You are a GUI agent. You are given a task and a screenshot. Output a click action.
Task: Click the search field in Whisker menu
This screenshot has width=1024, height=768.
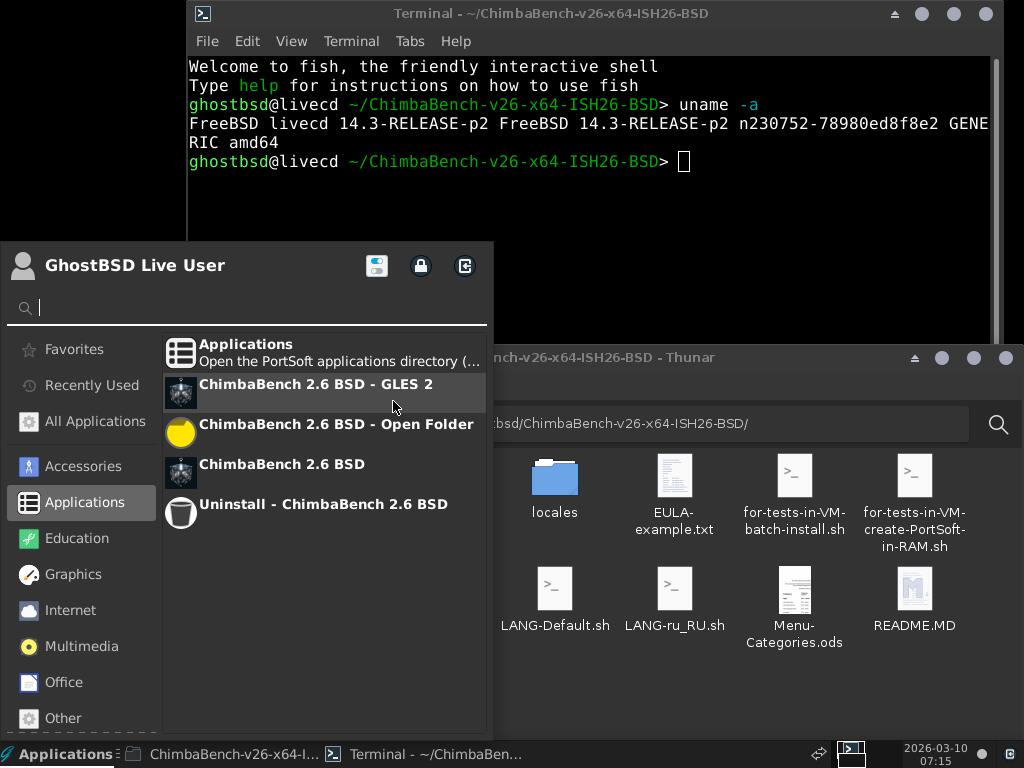pyautogui.click(x=247, y=308)
